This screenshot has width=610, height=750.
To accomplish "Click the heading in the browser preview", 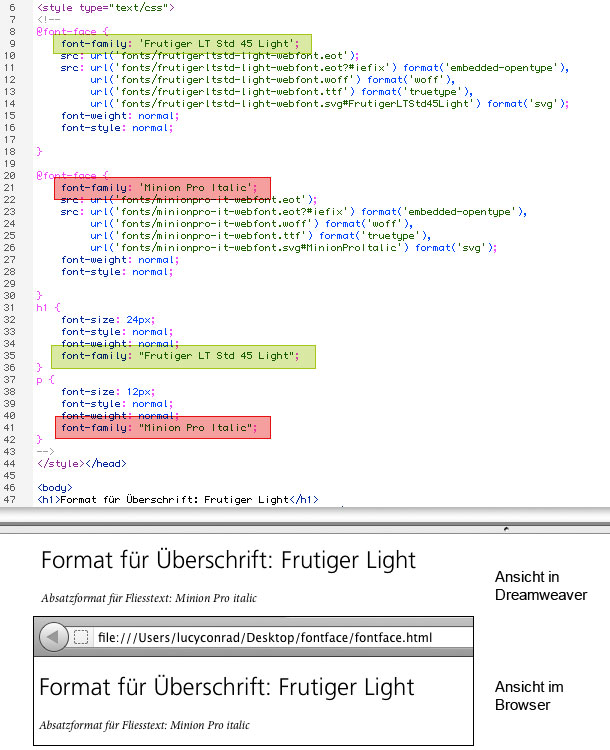I will pos(226,688).
